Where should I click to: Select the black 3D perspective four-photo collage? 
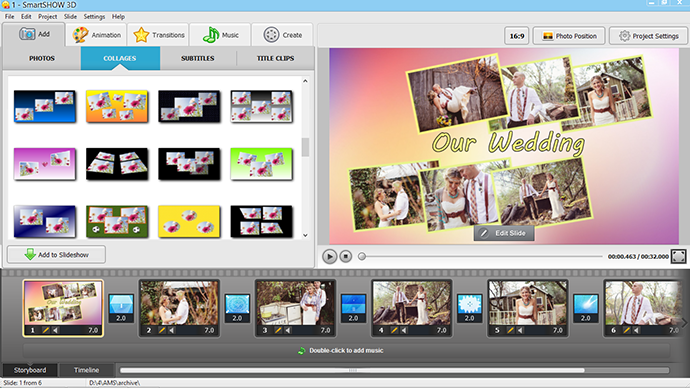pyautogui.click(x=117, y=164)
